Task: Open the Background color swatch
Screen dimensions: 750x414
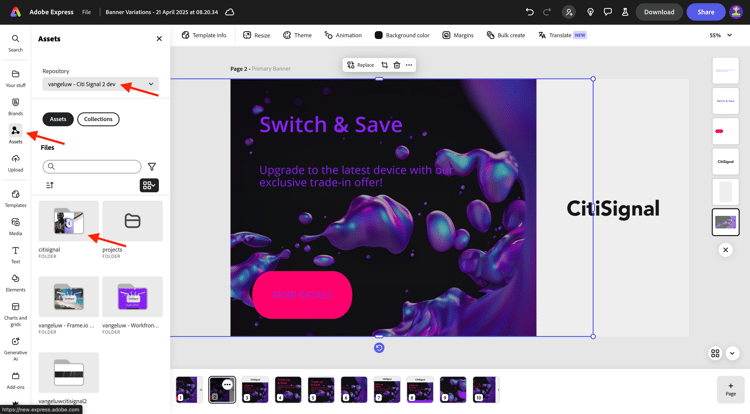Action: 402,35
